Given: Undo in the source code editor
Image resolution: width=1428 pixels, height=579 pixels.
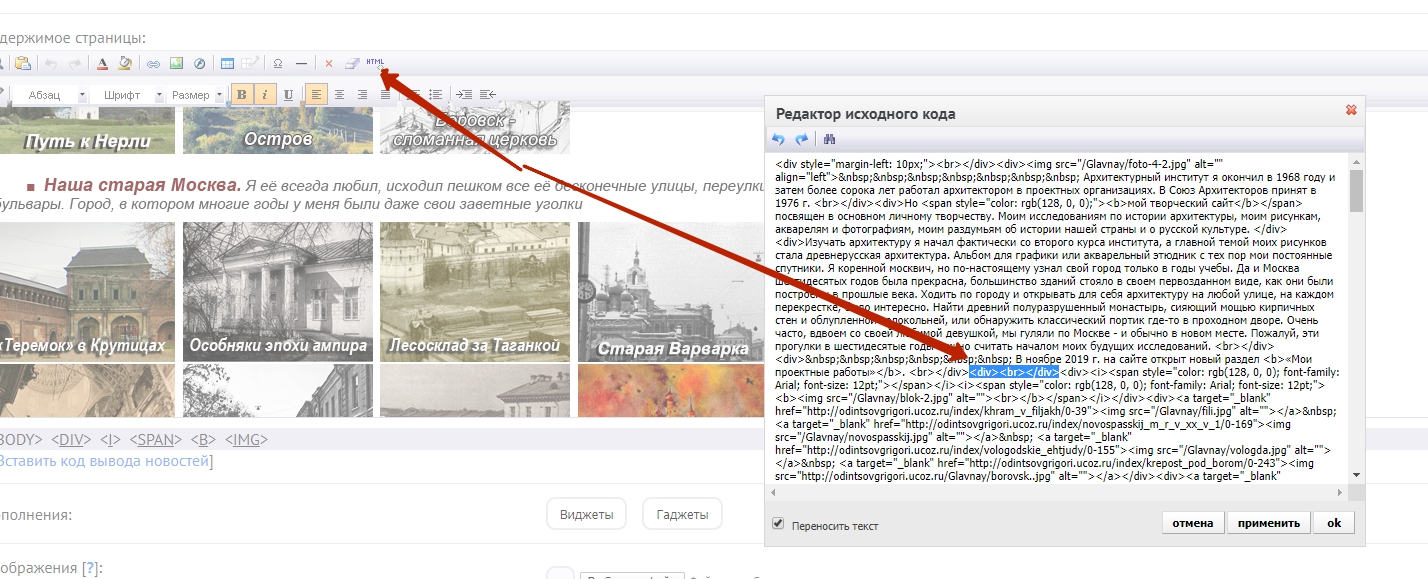Looking at the screenshot, I should coord(779,139).
